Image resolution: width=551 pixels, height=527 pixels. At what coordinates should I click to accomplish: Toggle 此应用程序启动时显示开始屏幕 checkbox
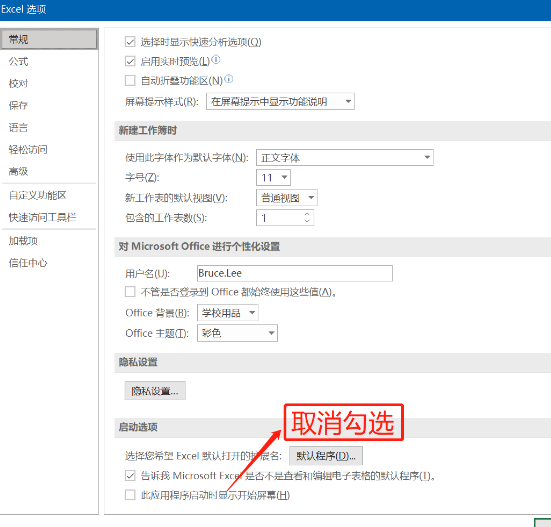(x=130, y=495)
